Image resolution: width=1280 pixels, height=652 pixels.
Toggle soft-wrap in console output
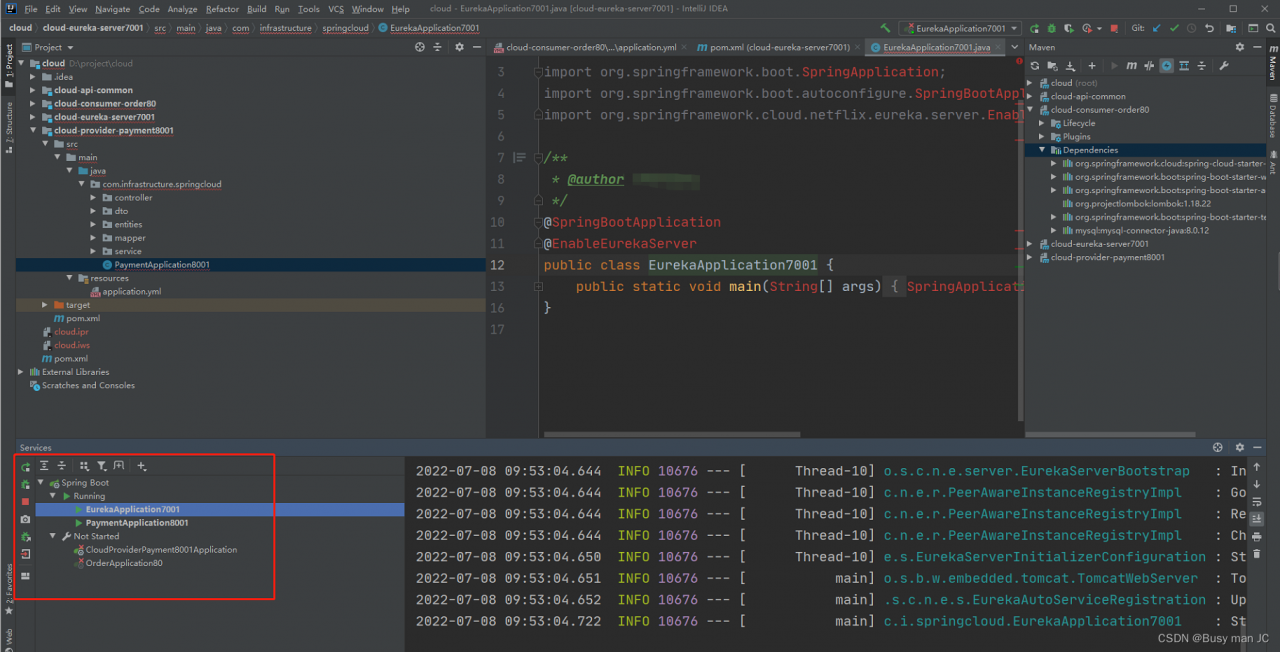[x=1257, y=501]
